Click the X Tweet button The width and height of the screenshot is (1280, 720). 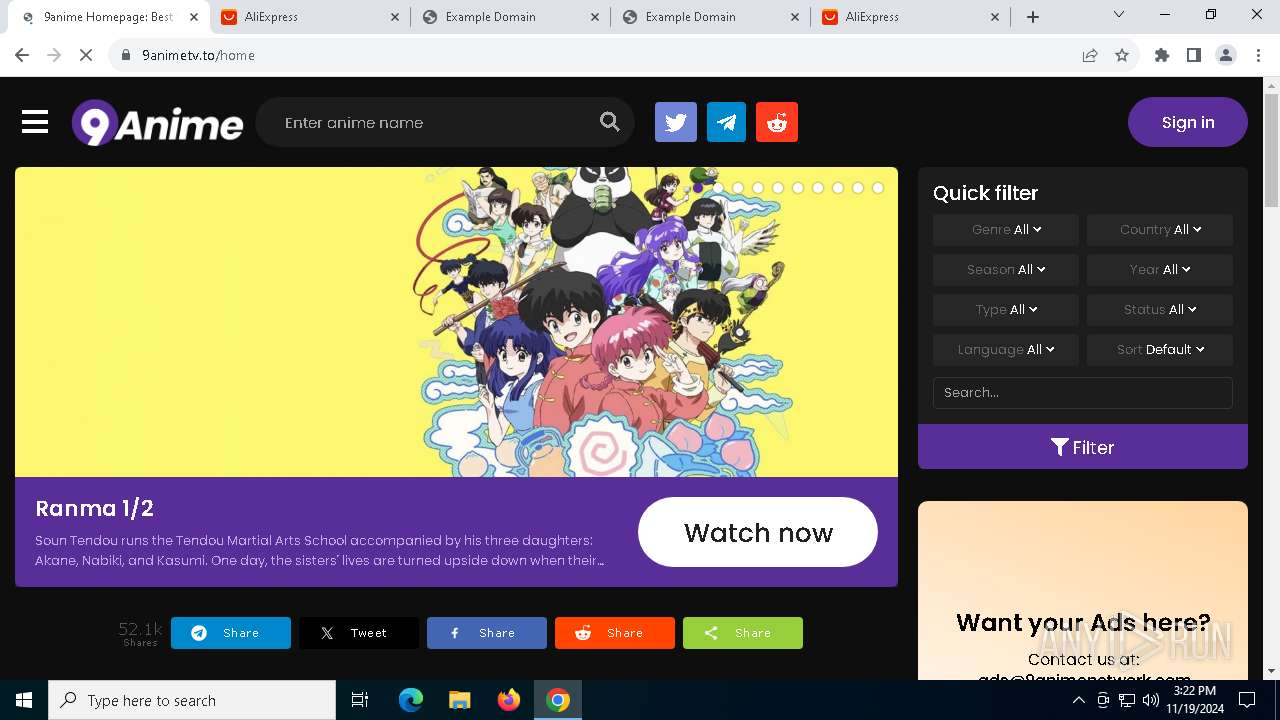(x=359, y=633)
